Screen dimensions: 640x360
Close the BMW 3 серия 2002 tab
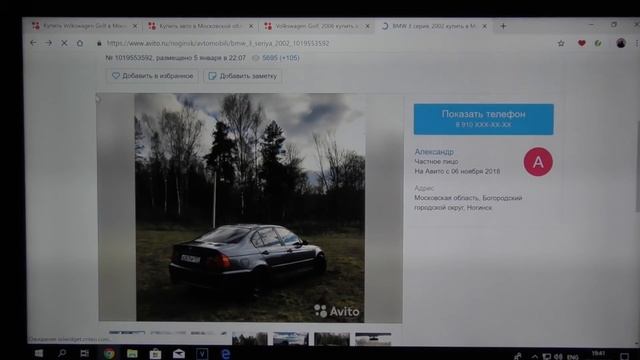tap(484, 26)
